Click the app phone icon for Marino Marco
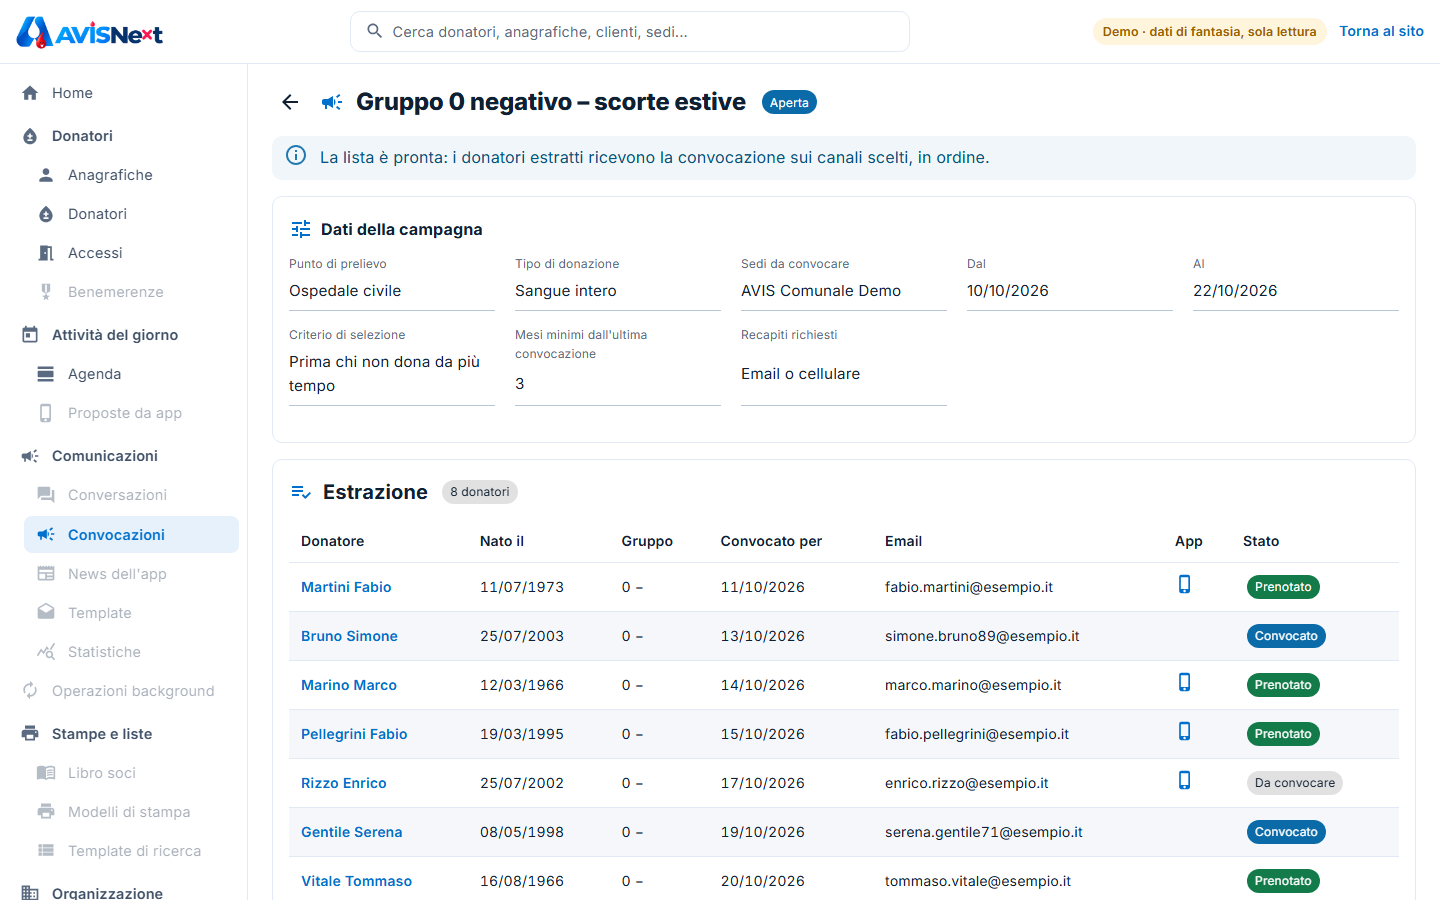Image resolution: width=1440 pixels, height=900 pixels. 1184,683
